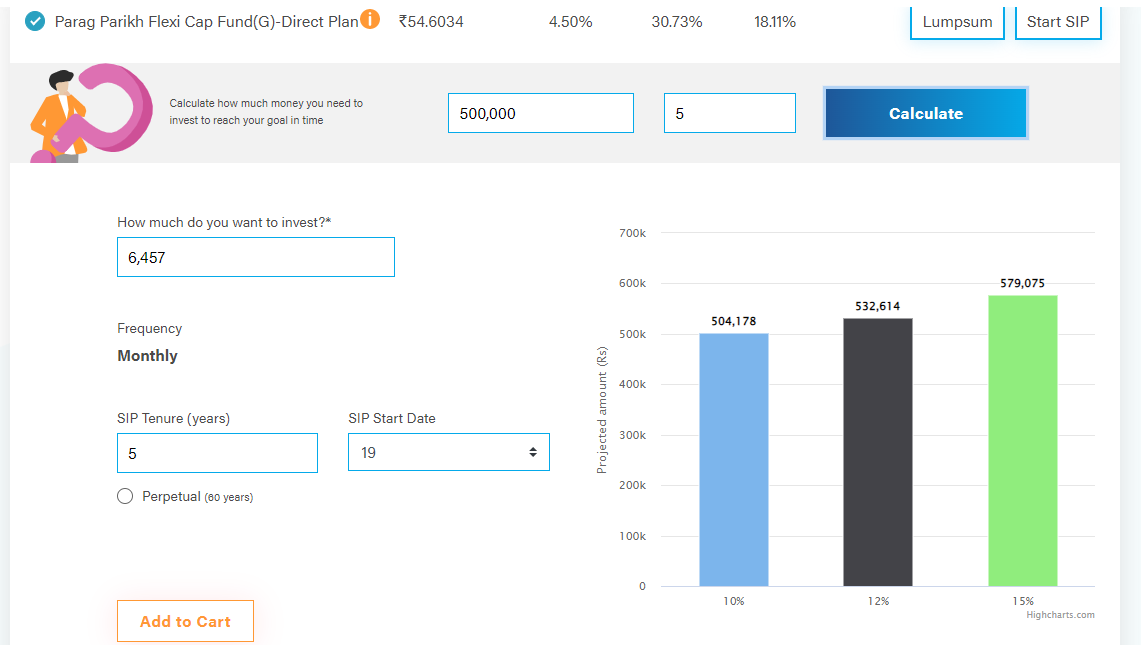1141x645 pixels.
Task: Click the 18.11% return value
Action: pyautogui.click(x=775, y=22)
